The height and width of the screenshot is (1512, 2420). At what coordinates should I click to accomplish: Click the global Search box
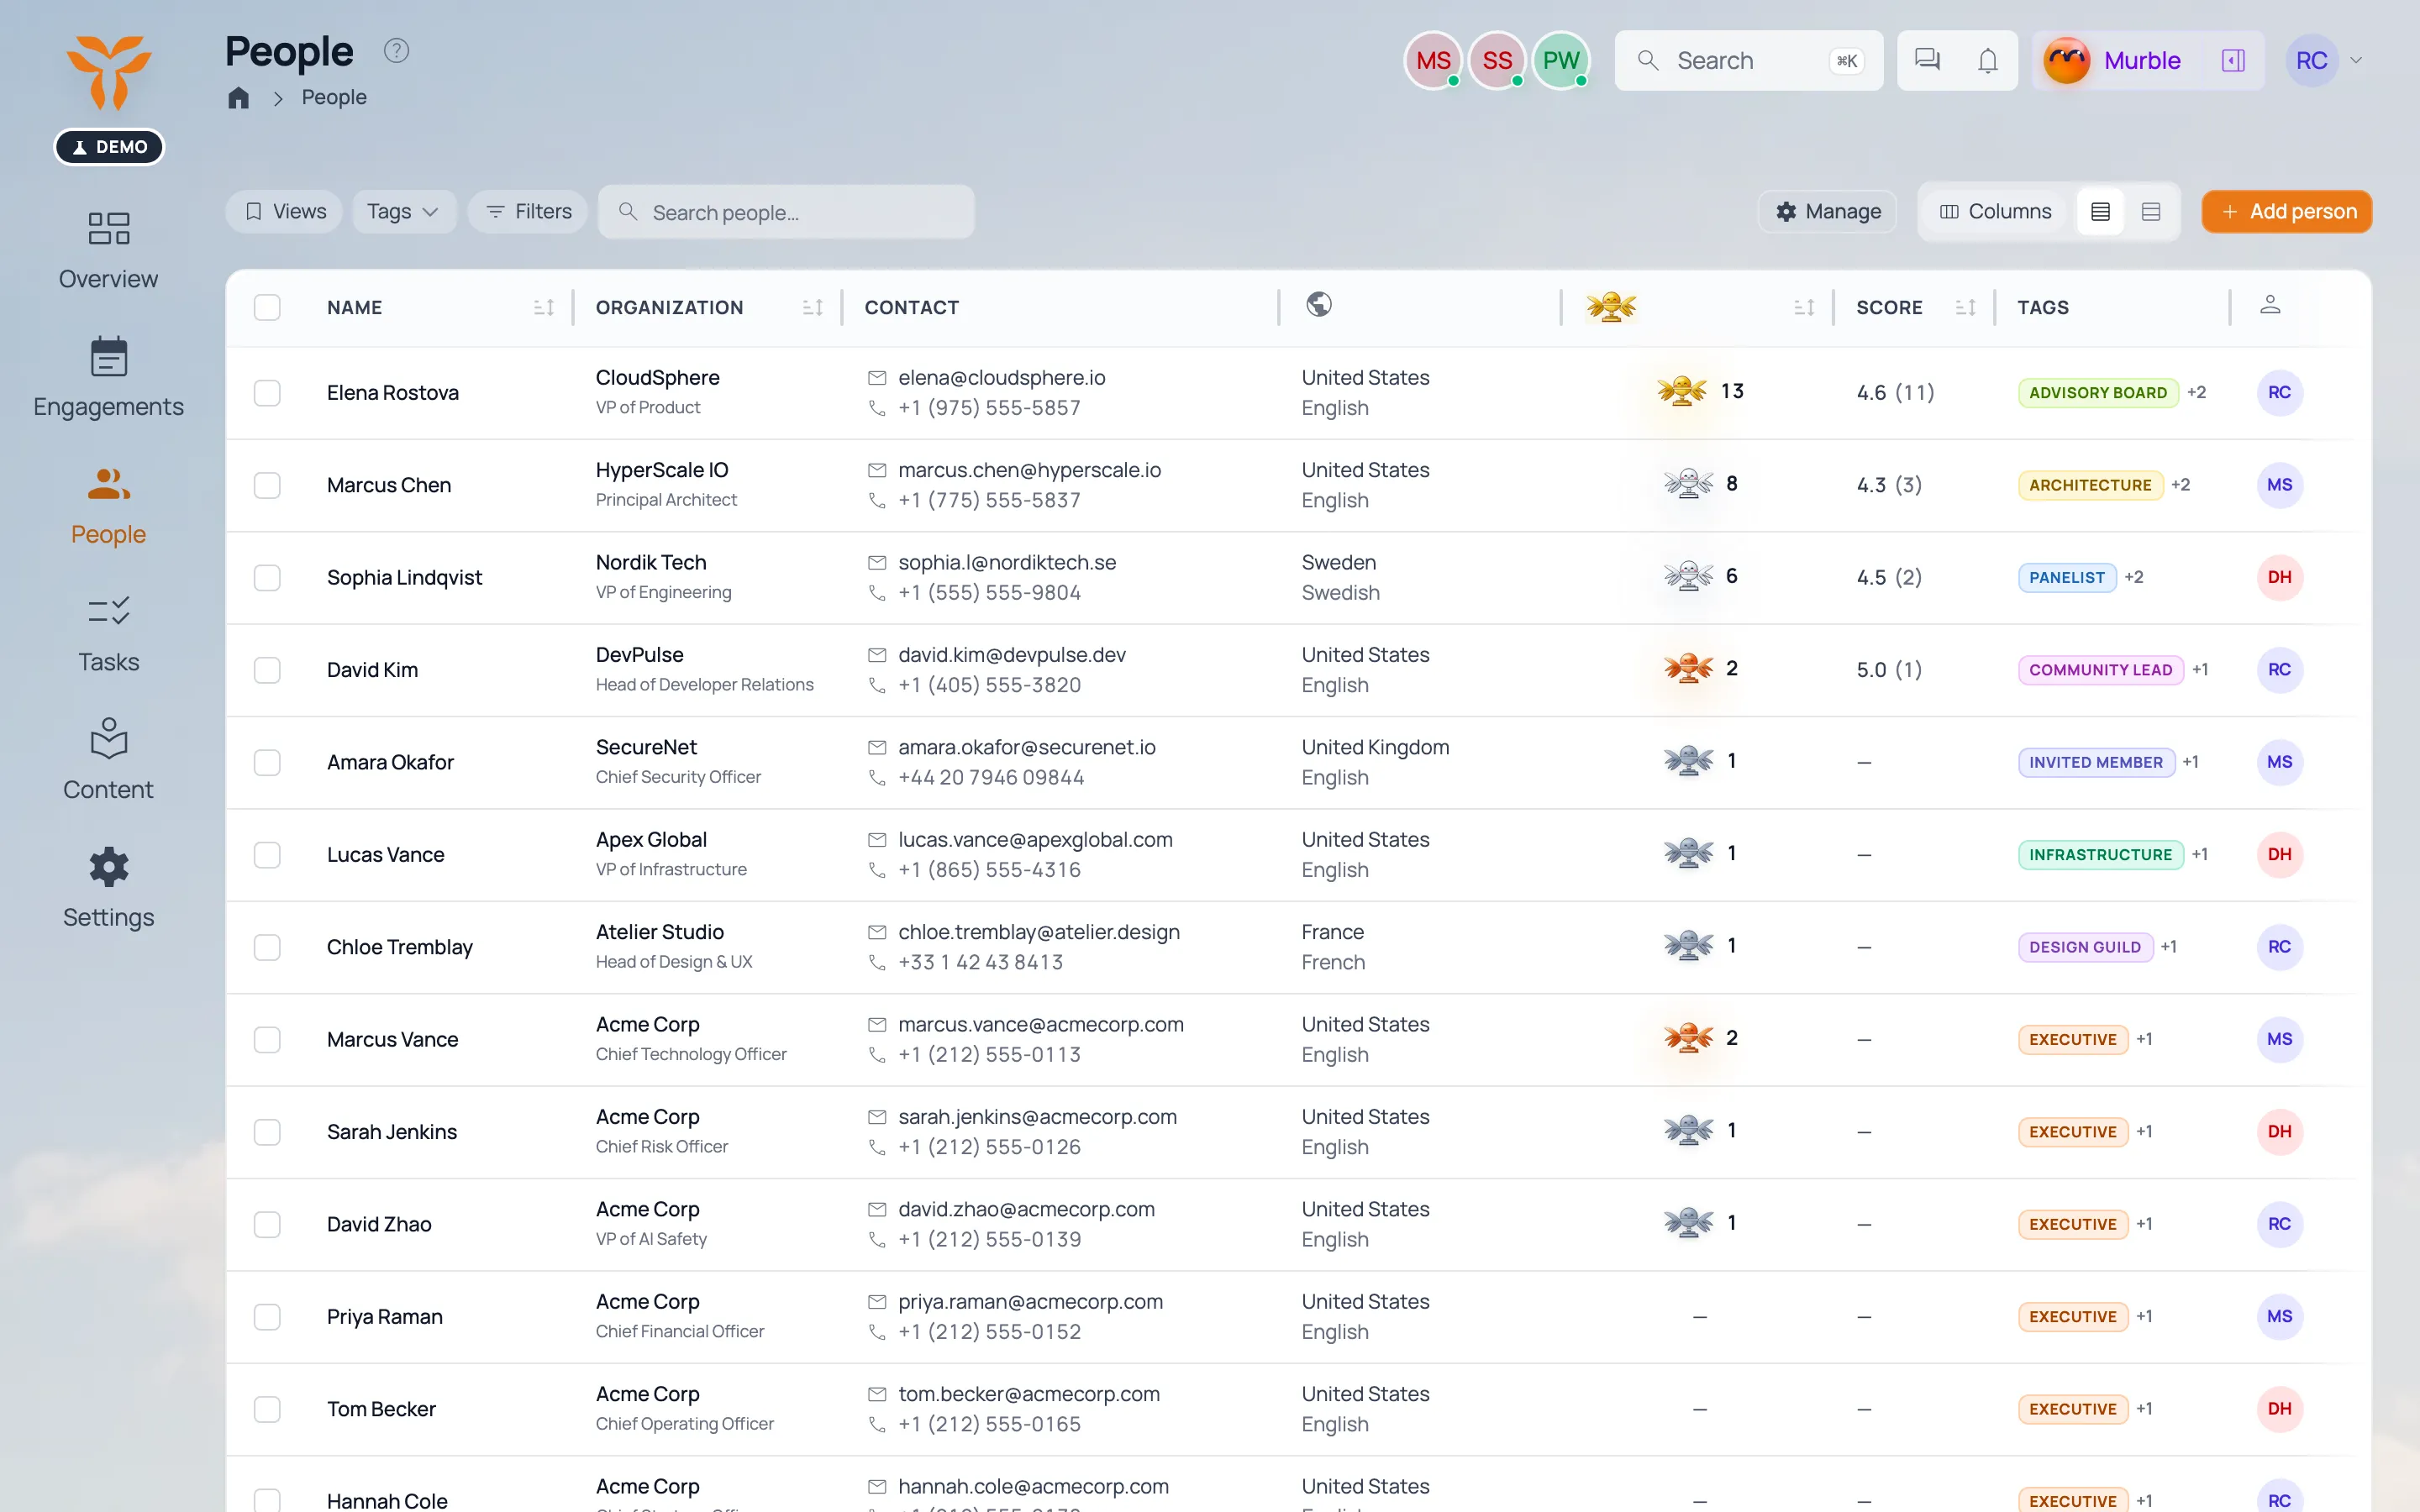click(1748, 60)
